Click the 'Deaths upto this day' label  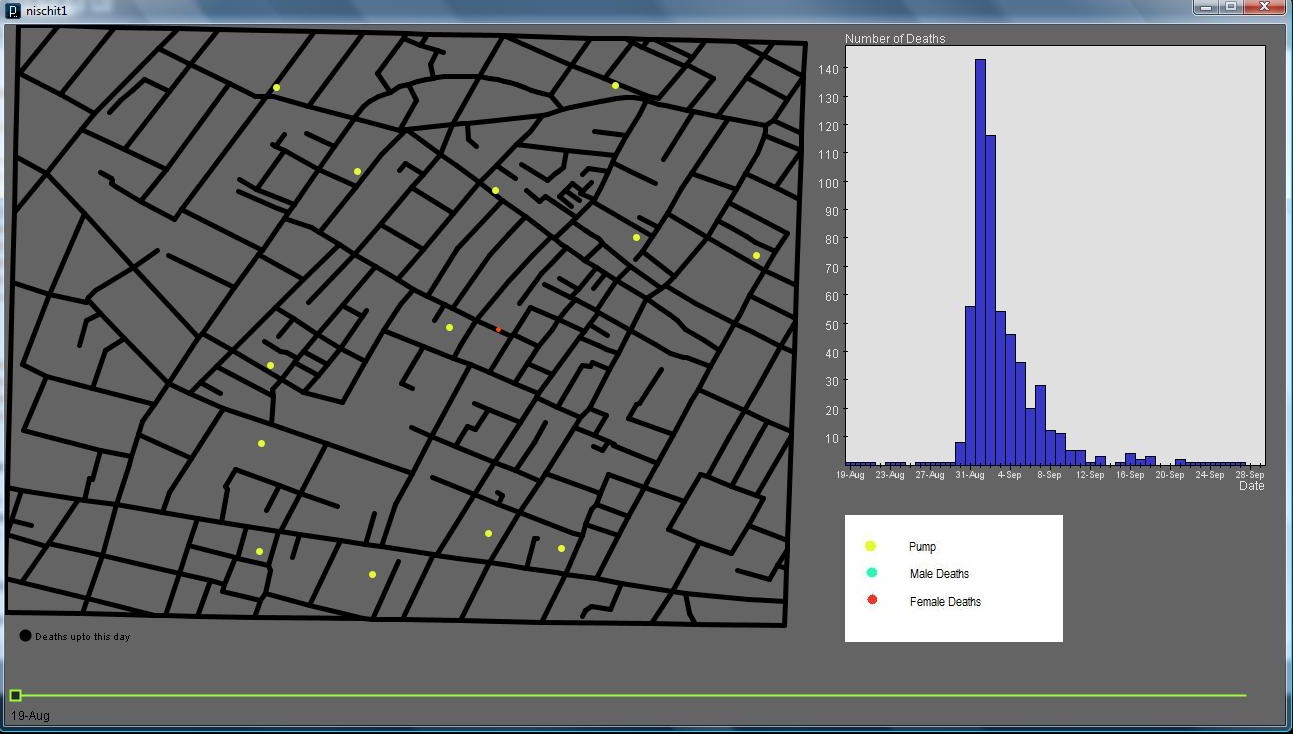tap(83, 637)
